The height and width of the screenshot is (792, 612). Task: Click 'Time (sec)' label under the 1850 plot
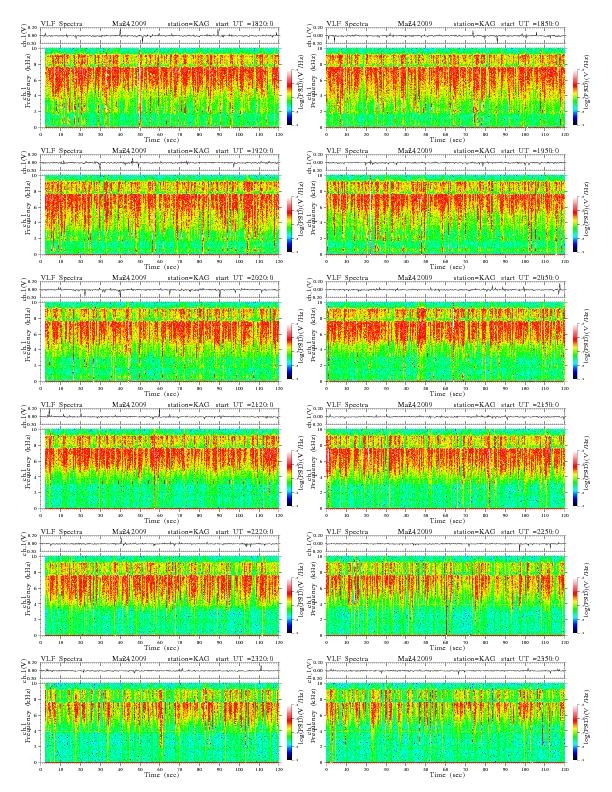[447, 139]
